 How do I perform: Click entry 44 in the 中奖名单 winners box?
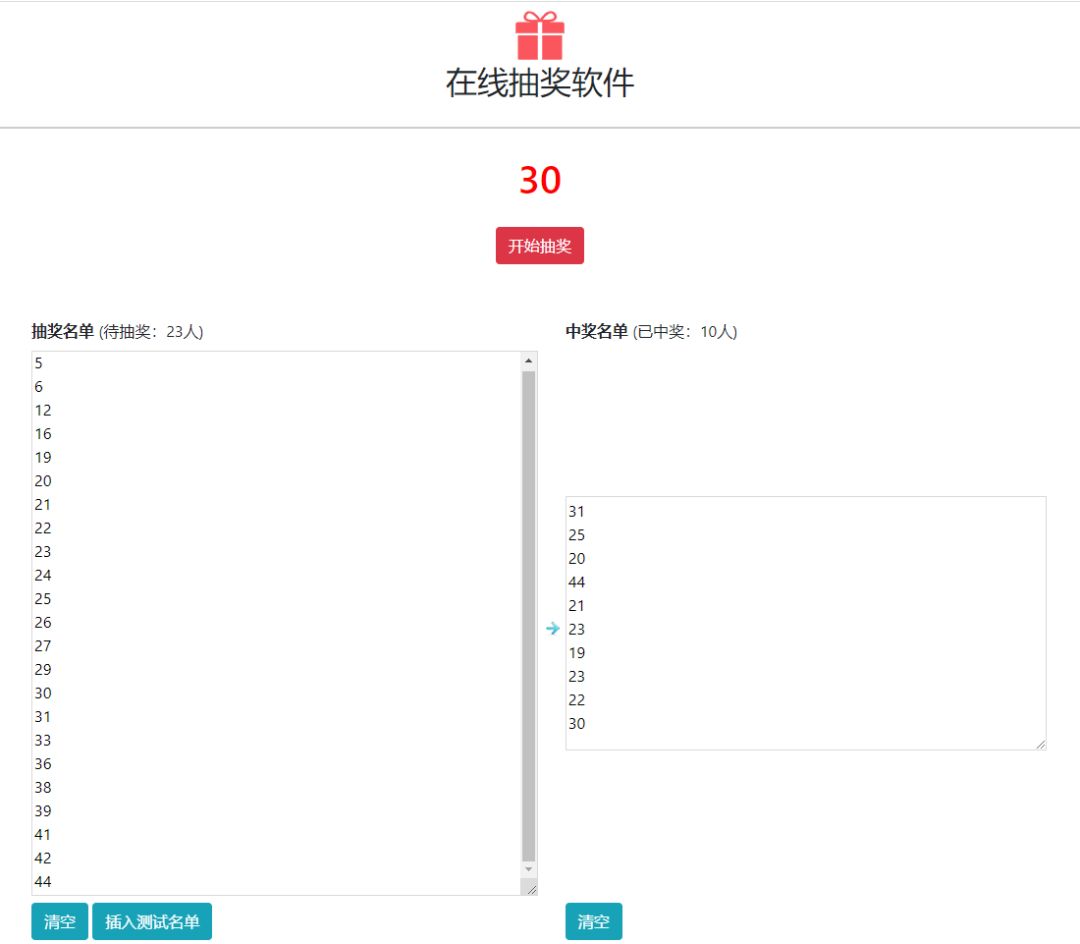tap(577, 583)
